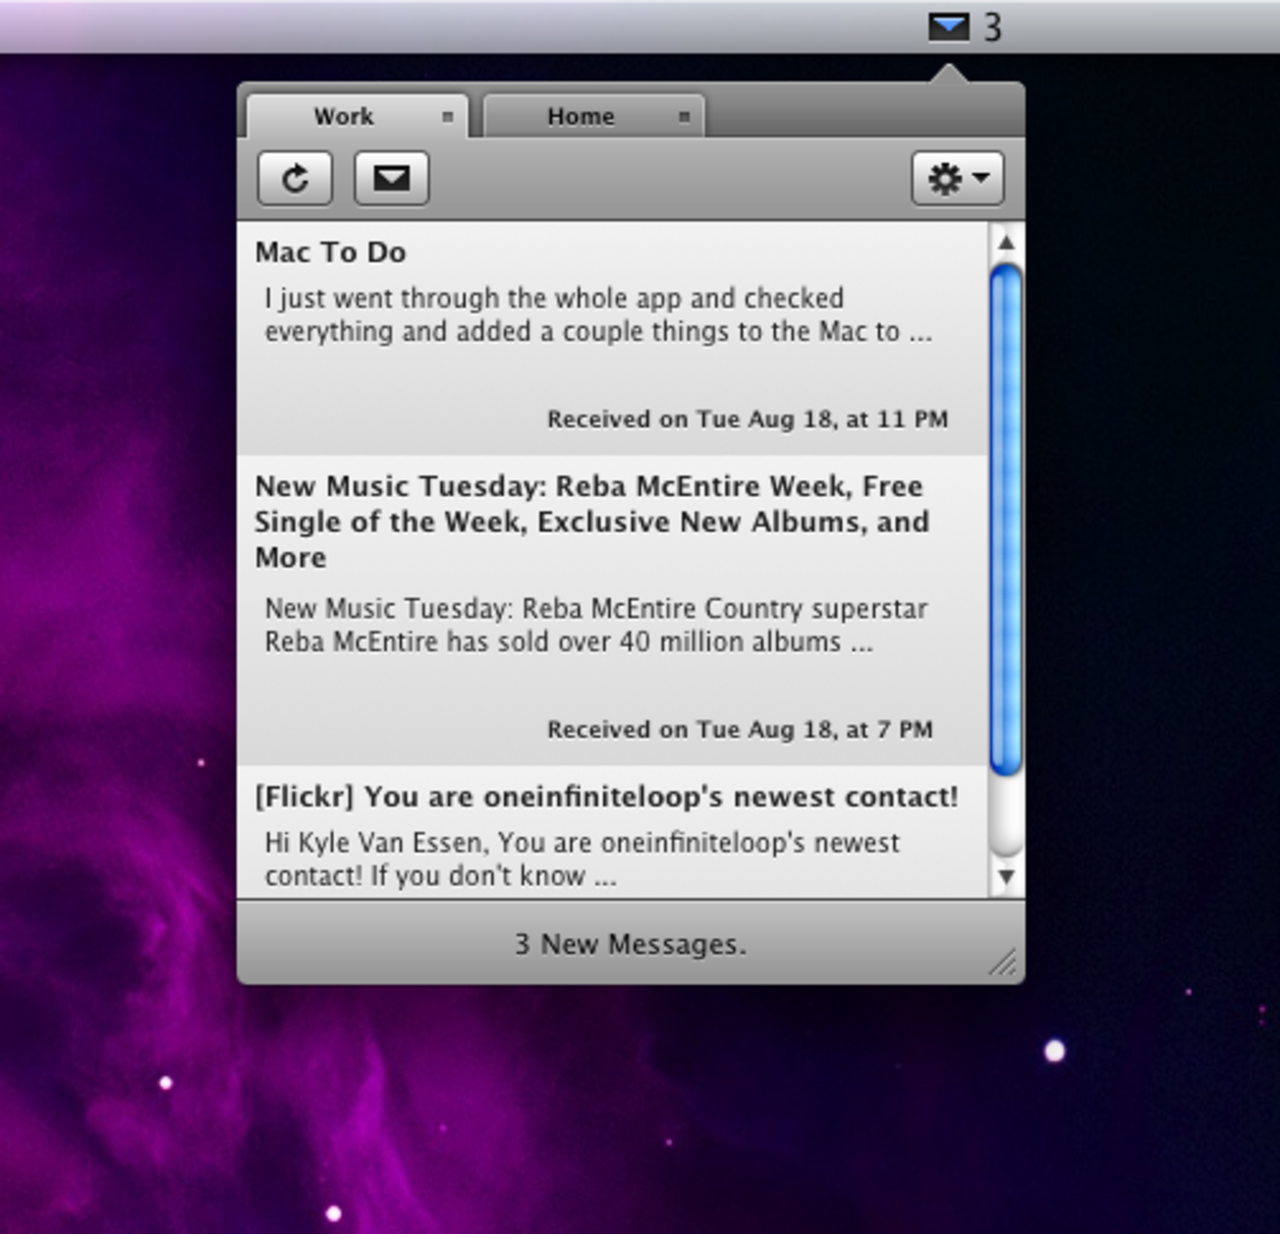Click the blue scrollbar thumb
The width and height of the screenshot is (1280, 1234).
pos(1006,520)
